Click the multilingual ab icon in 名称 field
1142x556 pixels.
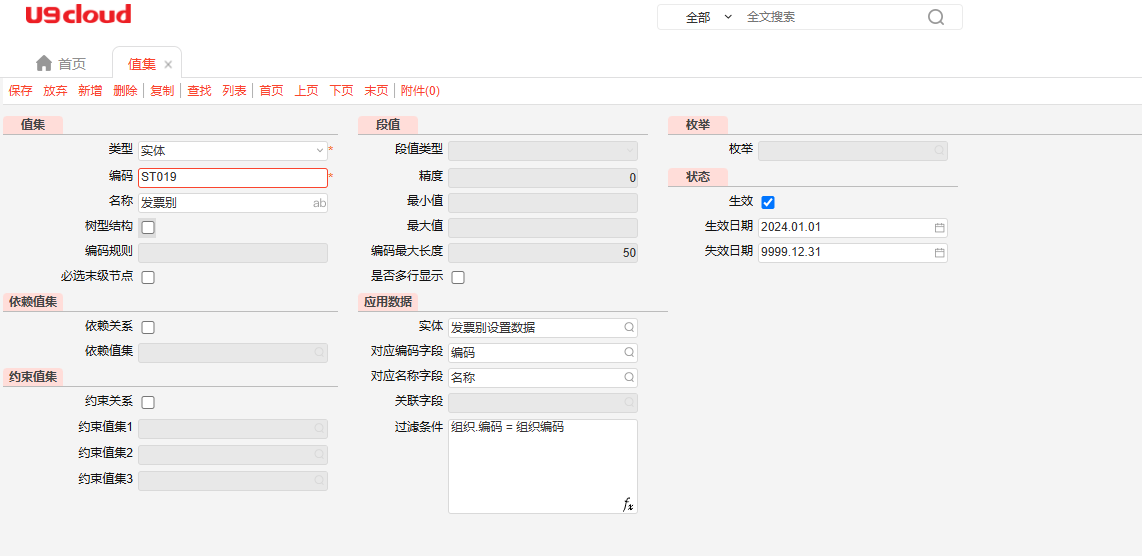click(x=319, y=203)
